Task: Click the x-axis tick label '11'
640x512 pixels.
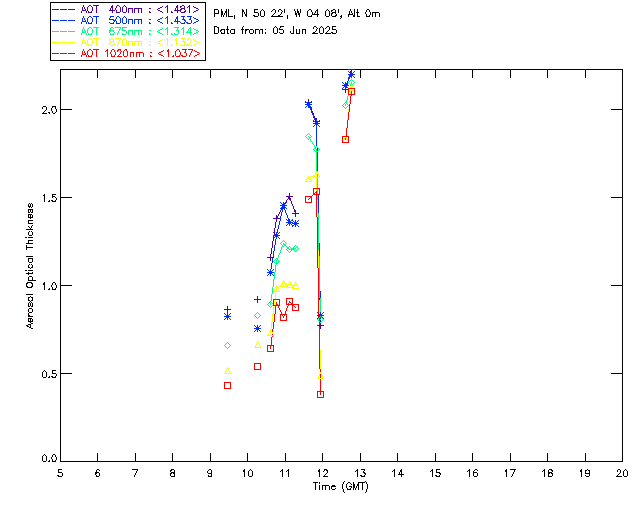Action: tap(285, 473)
